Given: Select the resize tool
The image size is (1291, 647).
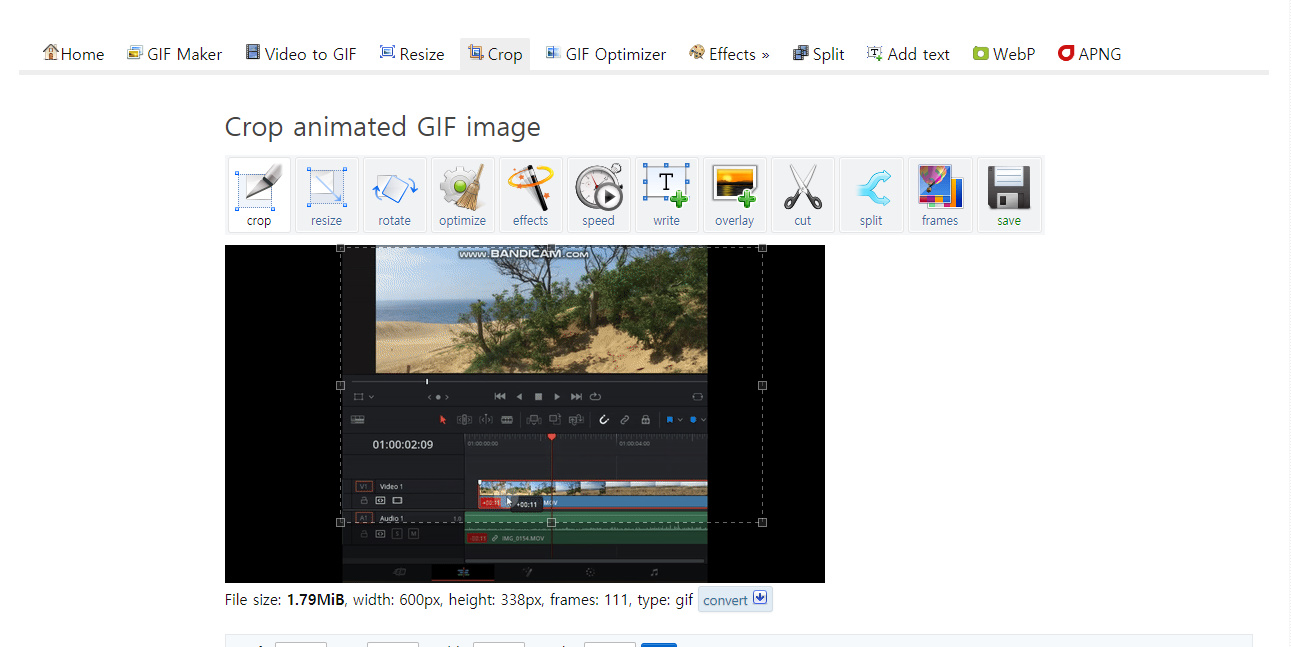Looking at the screenshot, I should click(x=327, y=195).
